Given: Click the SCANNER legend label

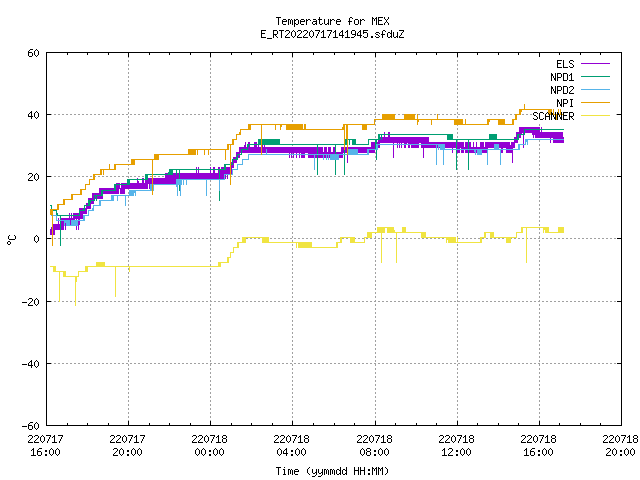Looking at the screenshot, I should click(553, 116).
